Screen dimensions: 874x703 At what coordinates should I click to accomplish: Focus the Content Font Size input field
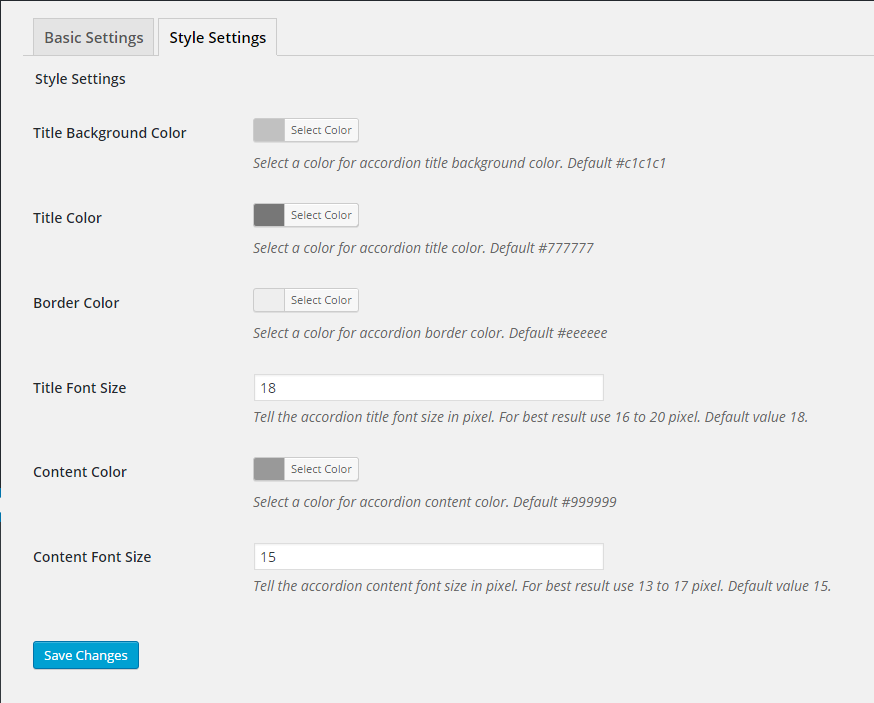pos(429,556)
